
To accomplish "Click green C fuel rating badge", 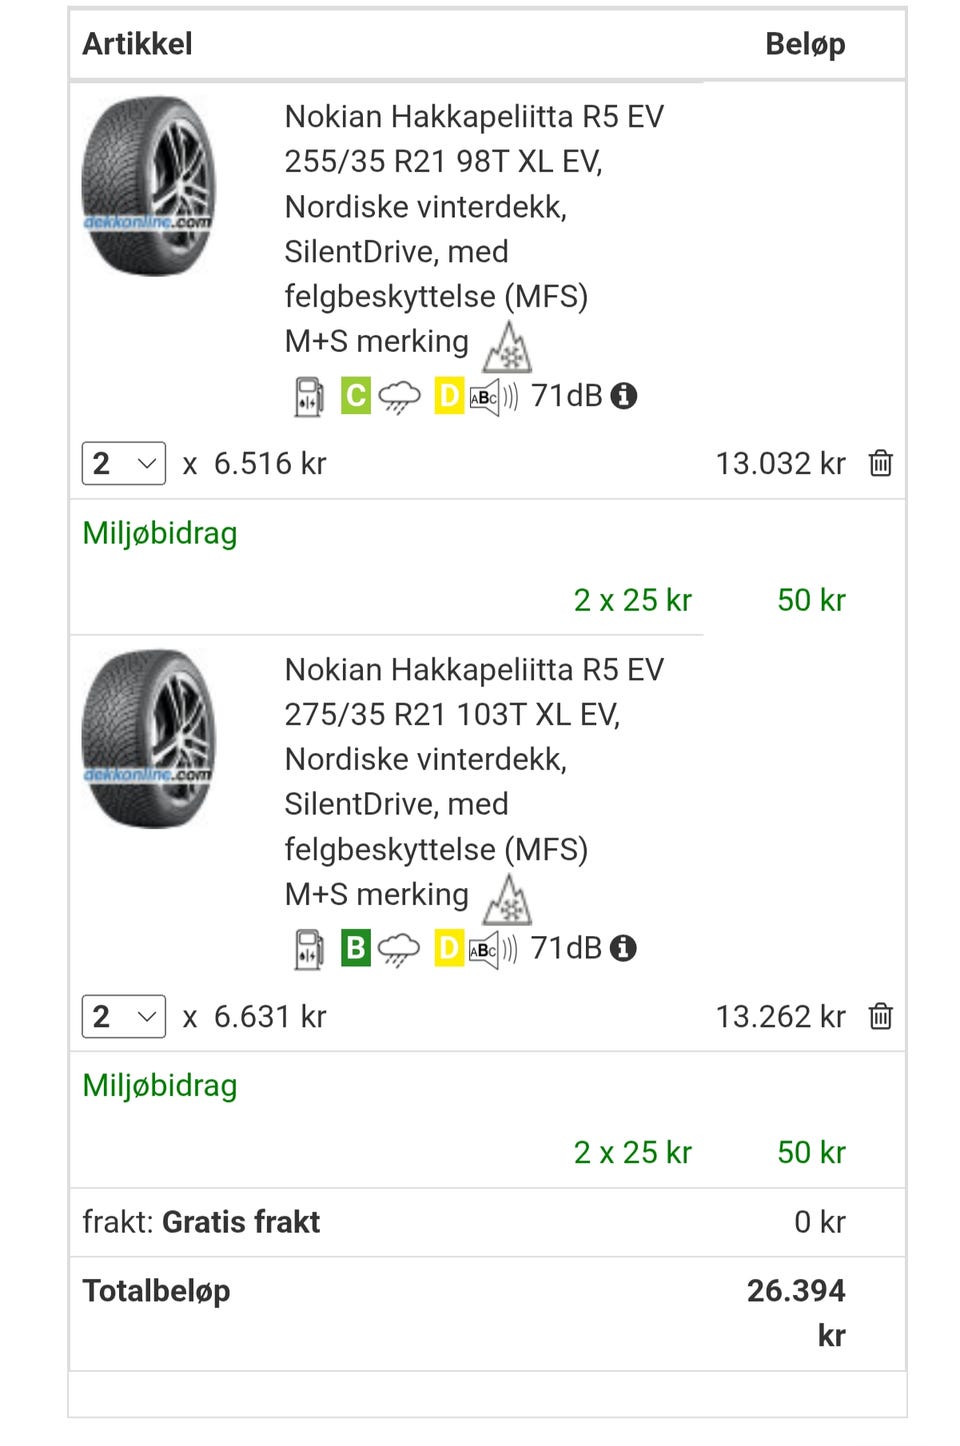I will (x=355, y=396).
